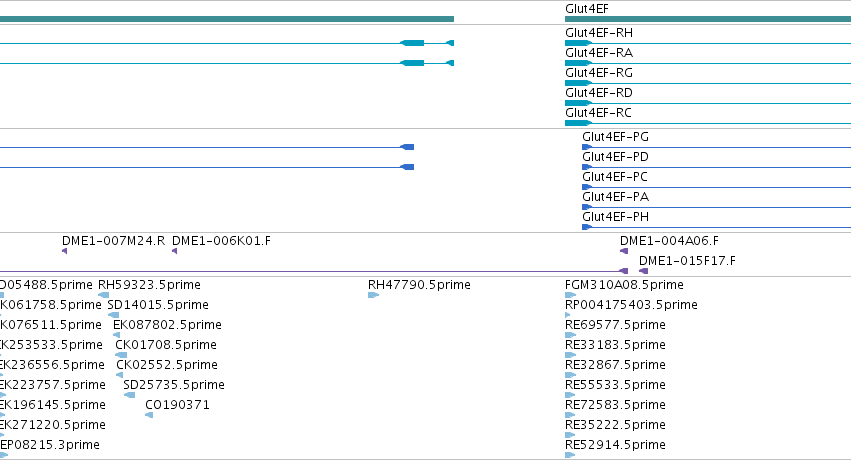The height and width of the screenshot is (460, 851).
Task: Click the EK271220.5prime EST label
Action: pyautogui.click(x=53, y=426)
